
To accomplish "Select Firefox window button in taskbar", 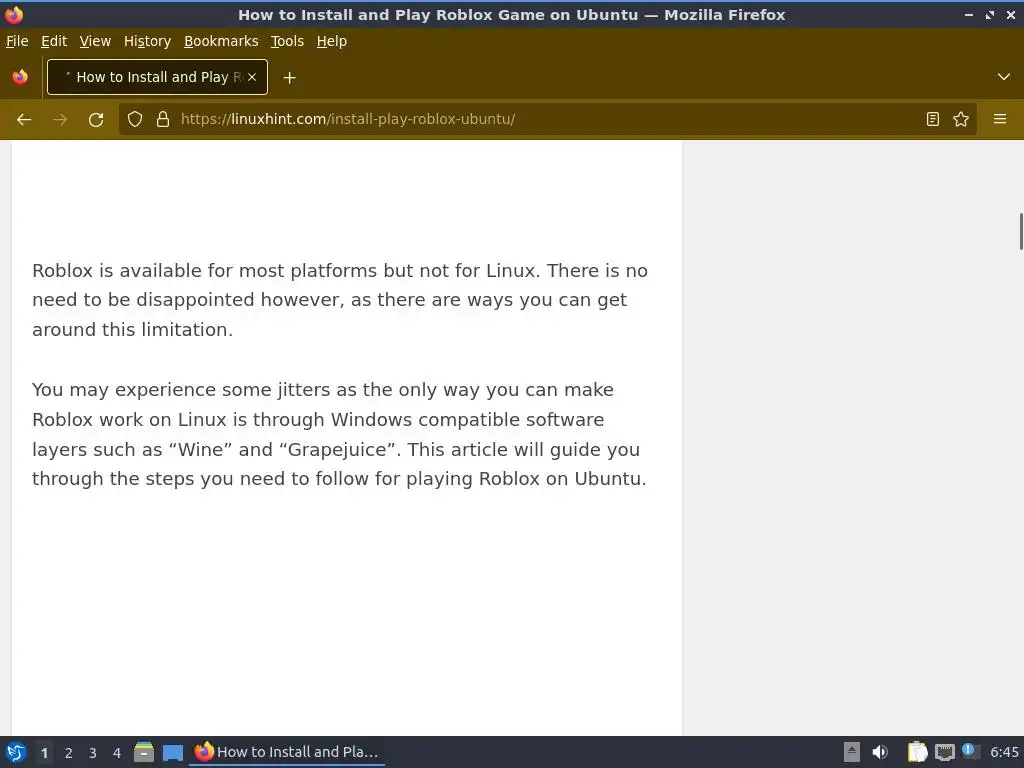I will click(287, 752).
